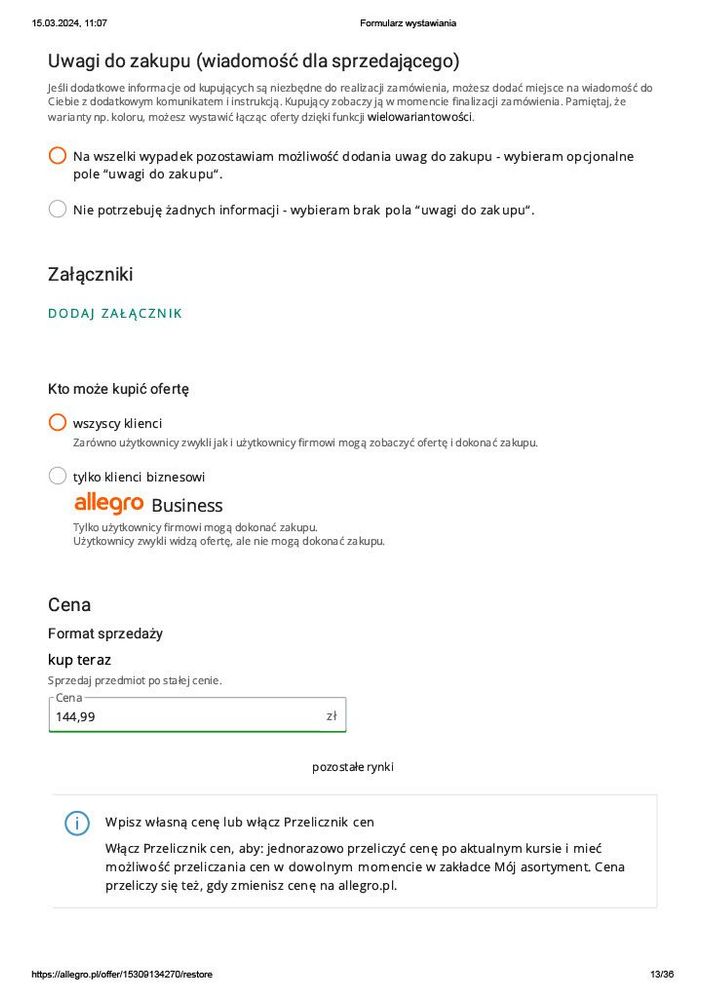Click the allegro.pl restore URL in footer
The height and width of the screenshot is (998, 704).
[x=122, y=974]
